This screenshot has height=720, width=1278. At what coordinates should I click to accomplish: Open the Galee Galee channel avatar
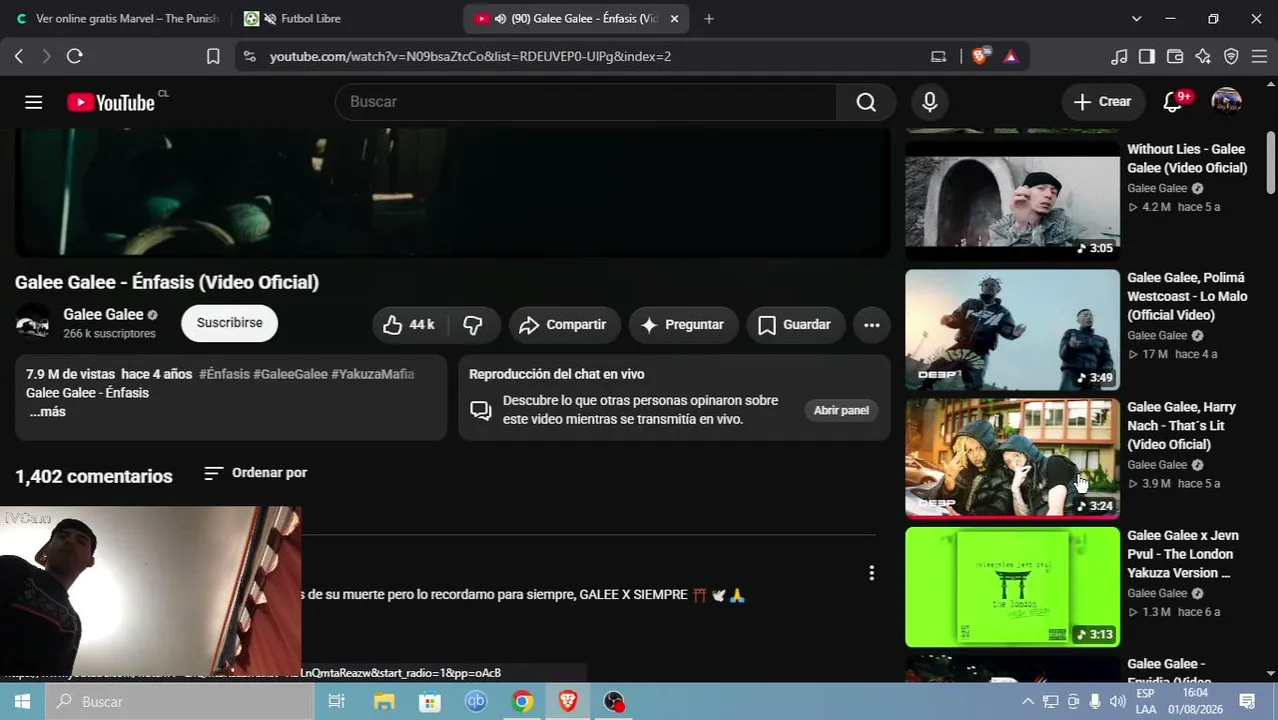coord(33,323)
